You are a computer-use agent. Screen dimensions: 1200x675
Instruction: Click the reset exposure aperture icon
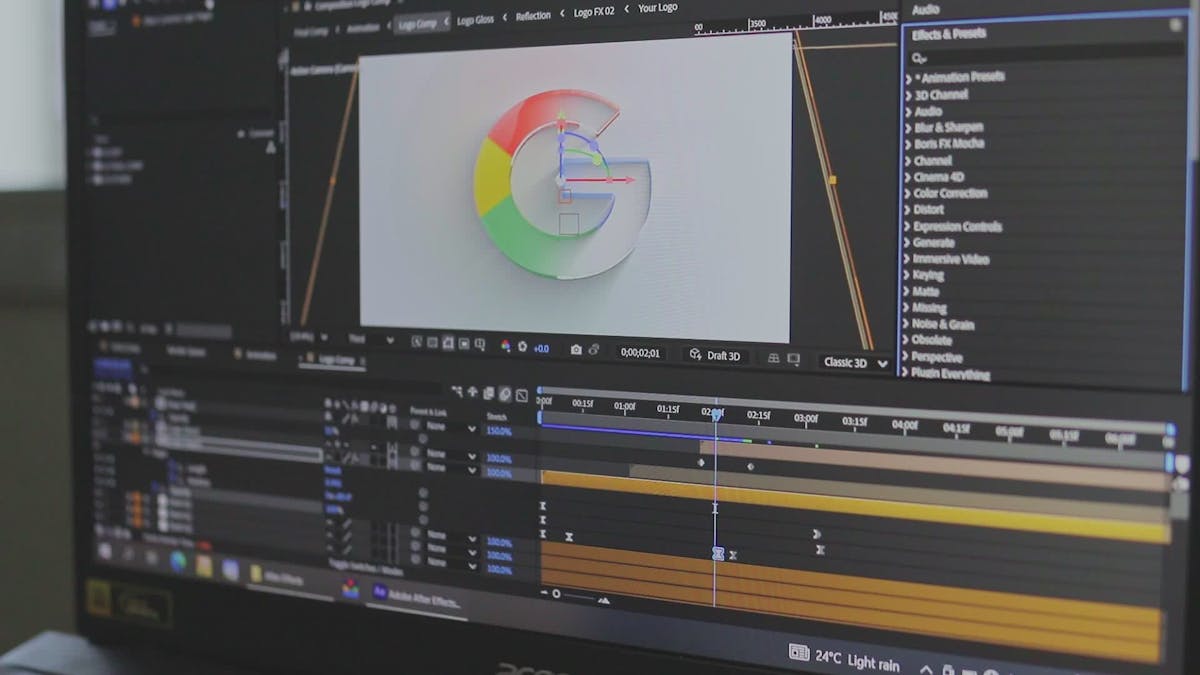coord(522,347)
